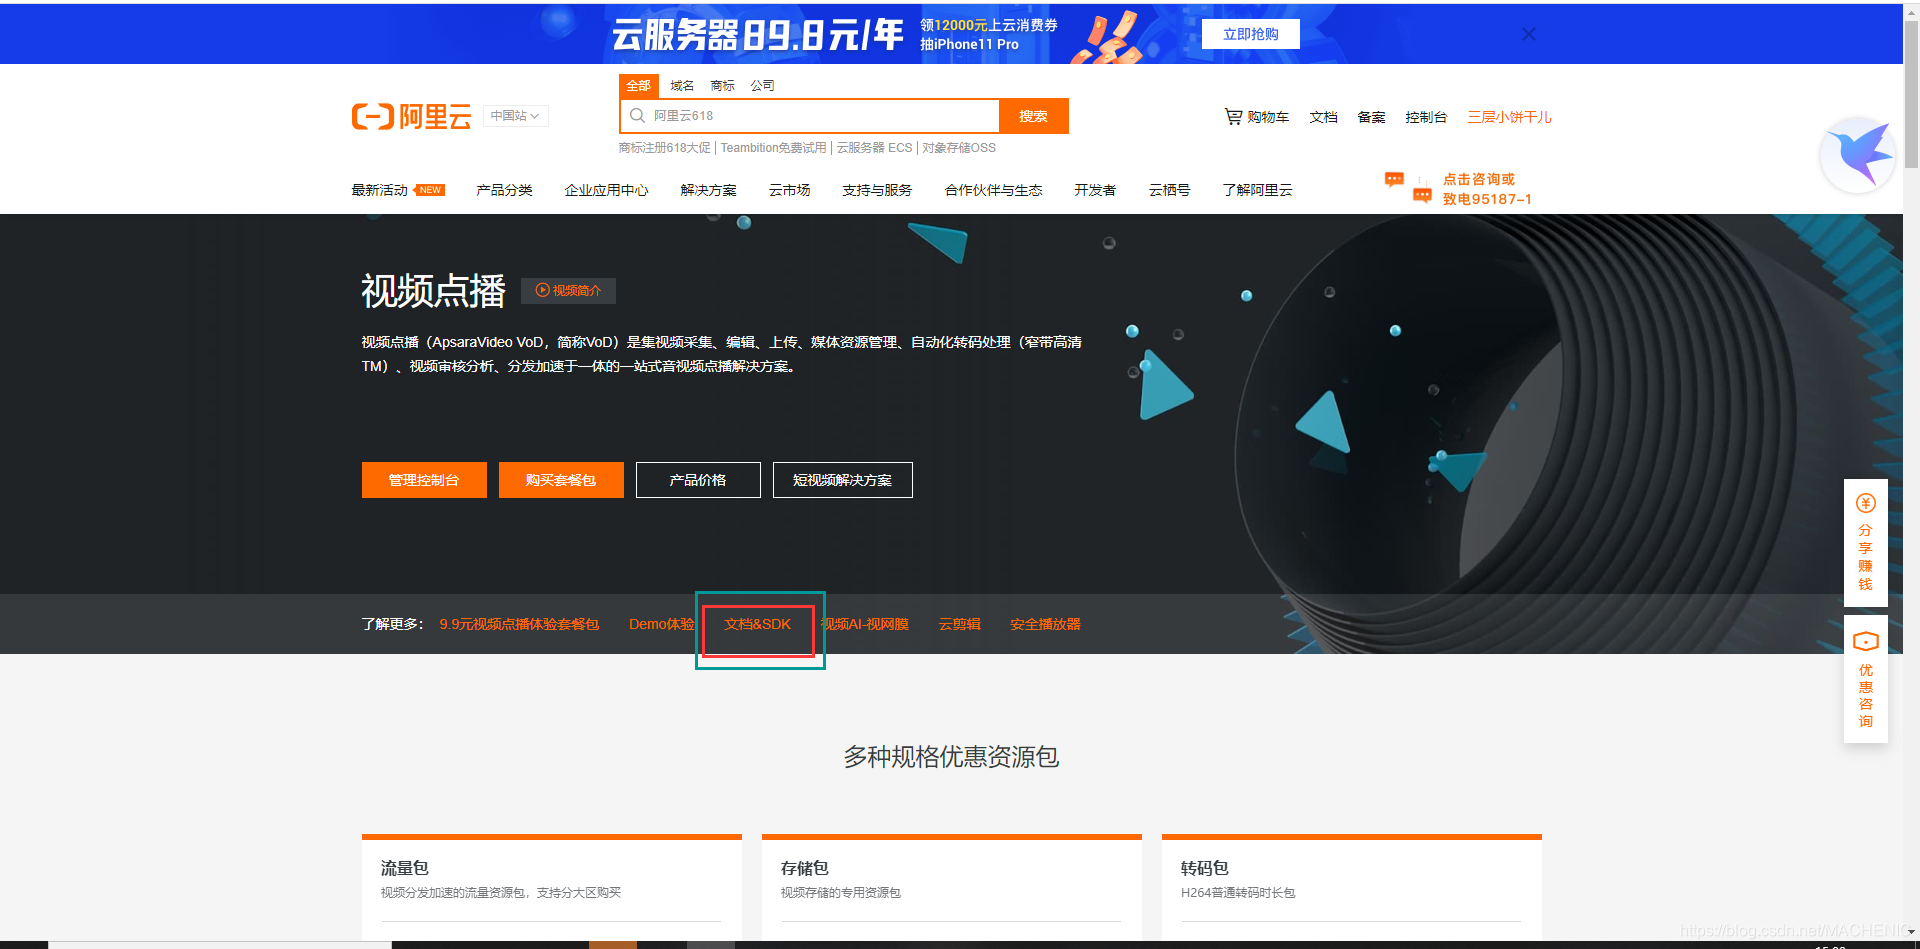Open the 购物车 link
Viewport: 1920px width, 949px height.
click(1267, 117)
